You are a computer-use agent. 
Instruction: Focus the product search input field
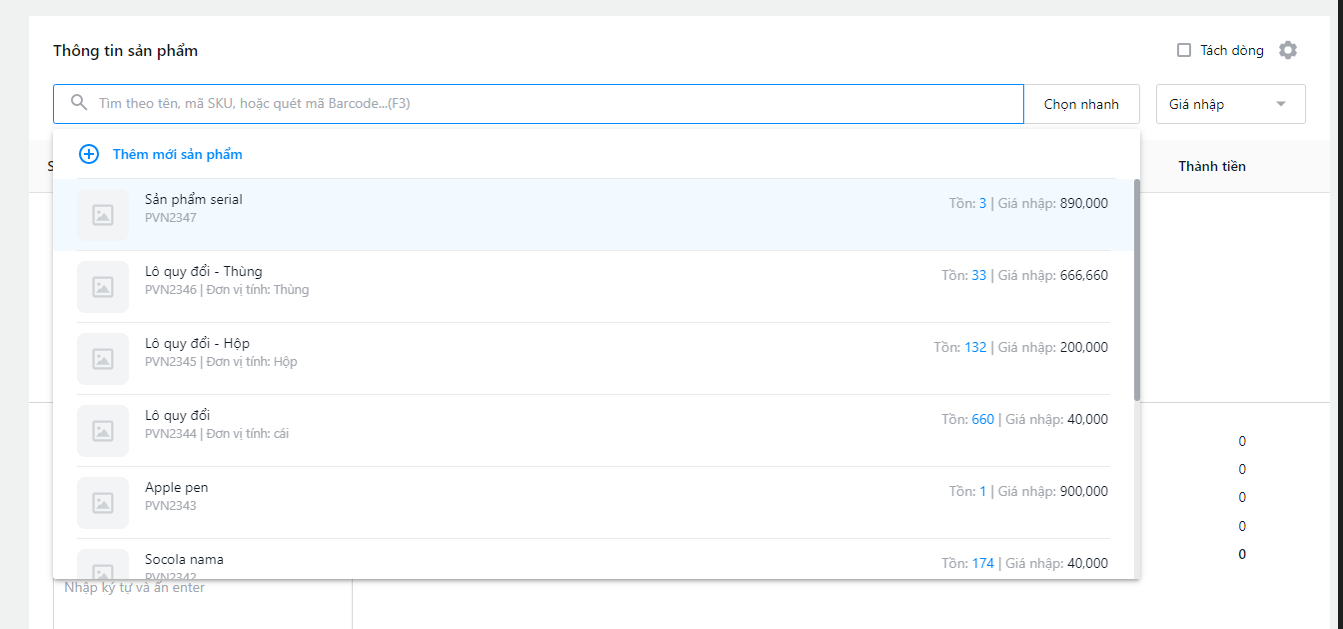538,104
